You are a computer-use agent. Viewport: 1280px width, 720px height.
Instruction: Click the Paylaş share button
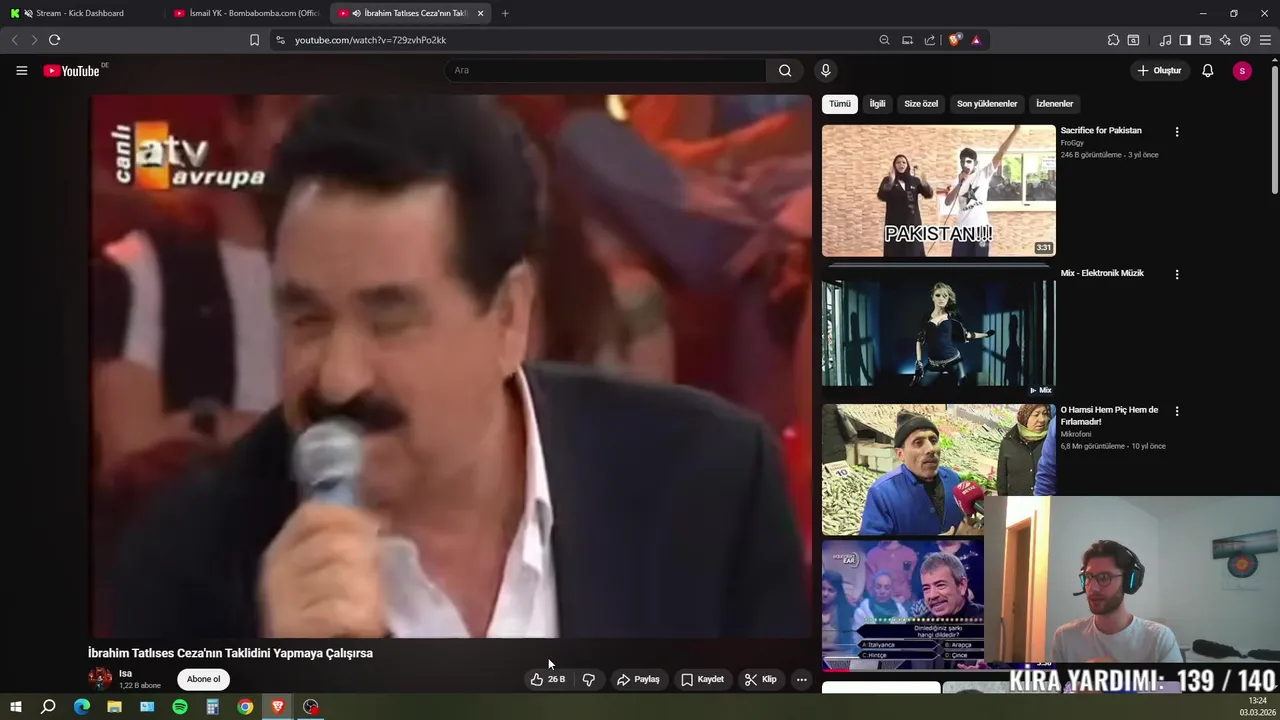click(638, 679)
